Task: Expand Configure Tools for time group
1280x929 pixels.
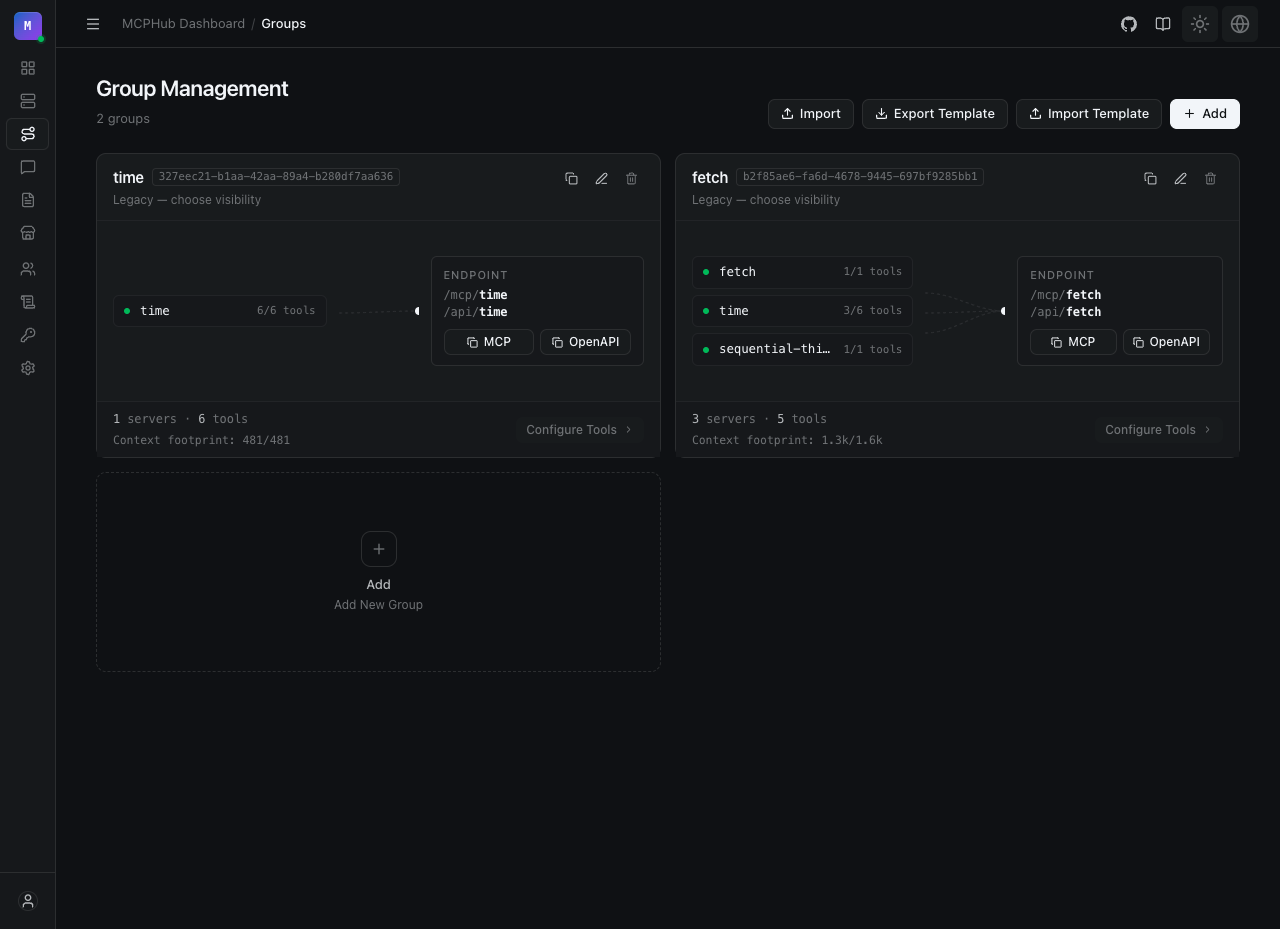Action: (x=579, y=429)
